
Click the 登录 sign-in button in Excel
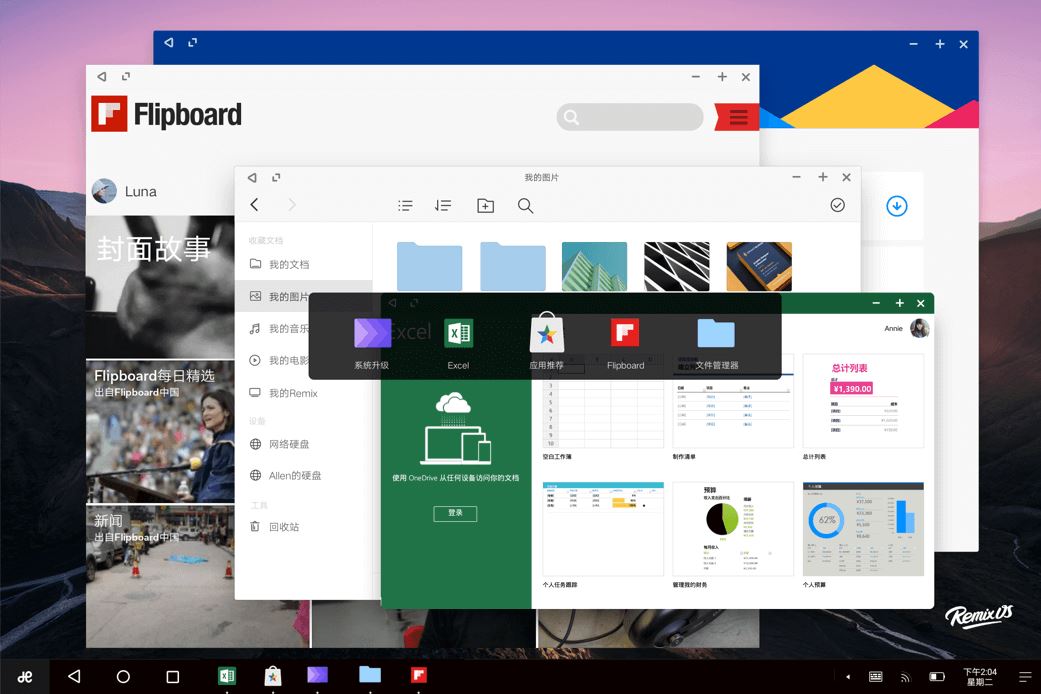click(x=455, y=513)
